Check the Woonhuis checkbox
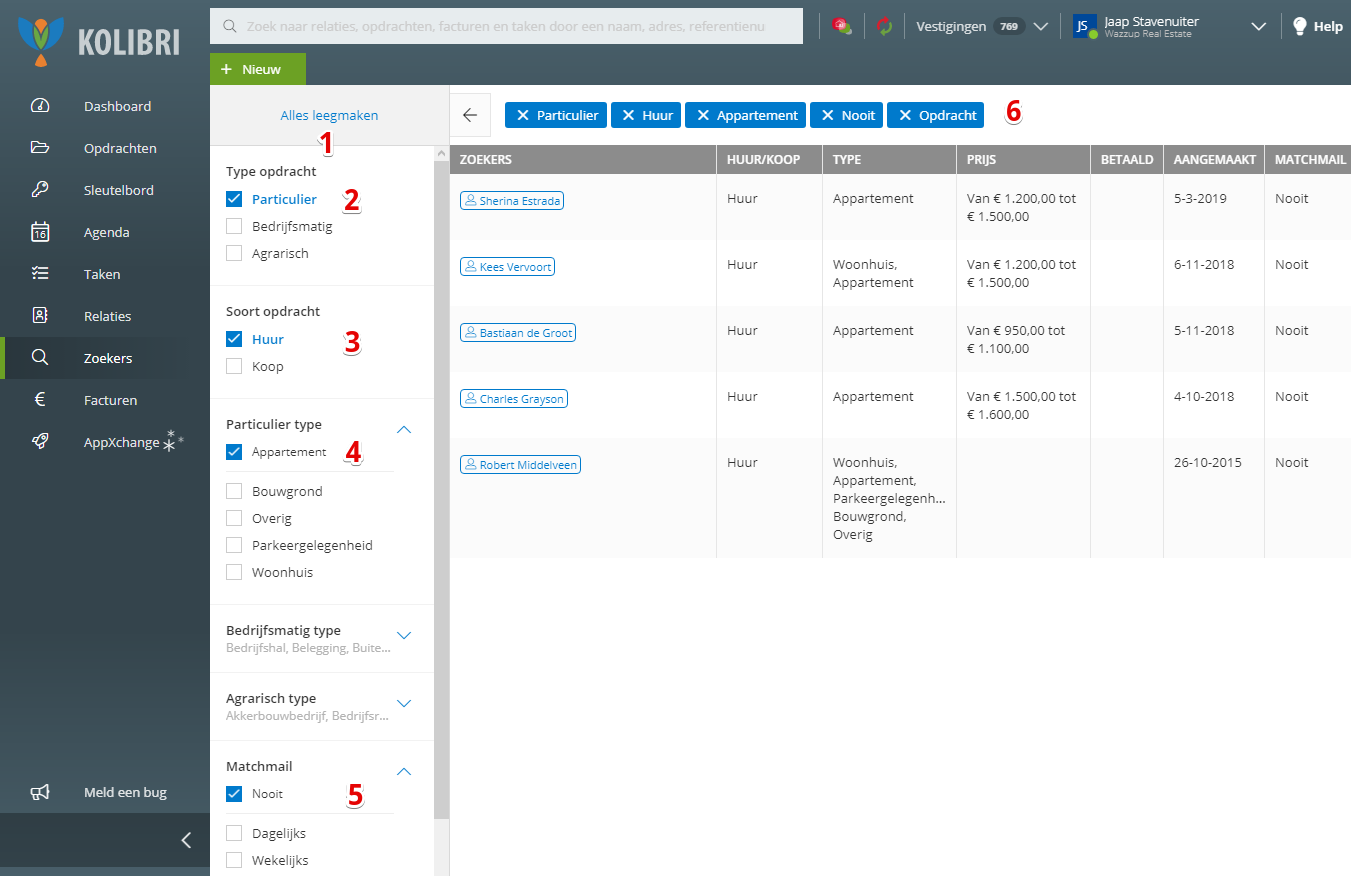 pos(234,572)
